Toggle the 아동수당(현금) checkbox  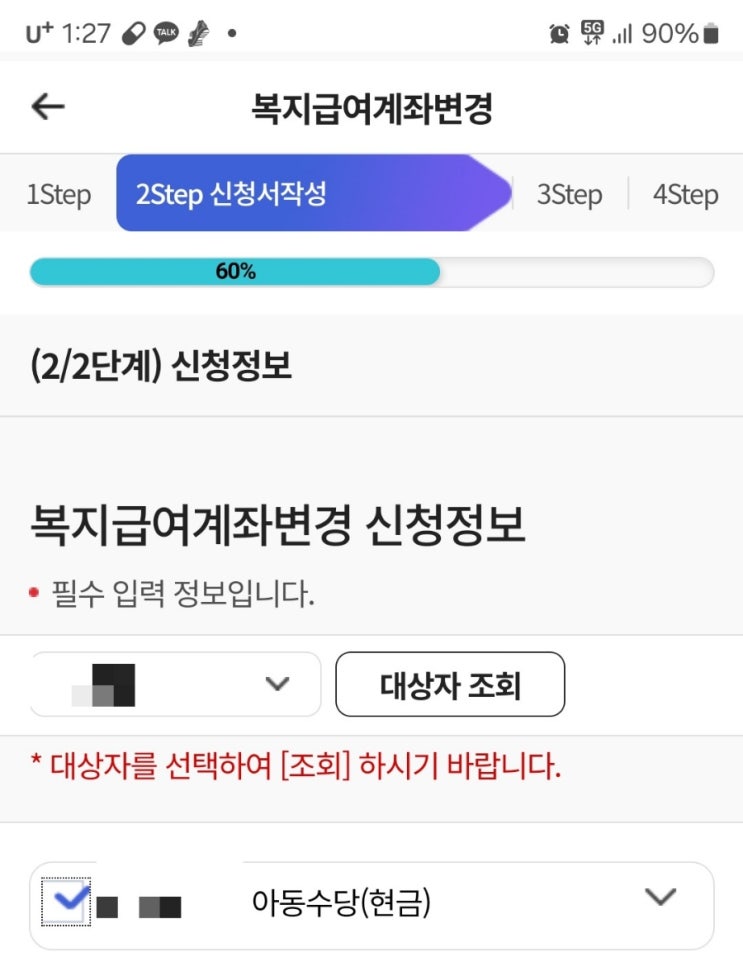click(x=67, y=900)
